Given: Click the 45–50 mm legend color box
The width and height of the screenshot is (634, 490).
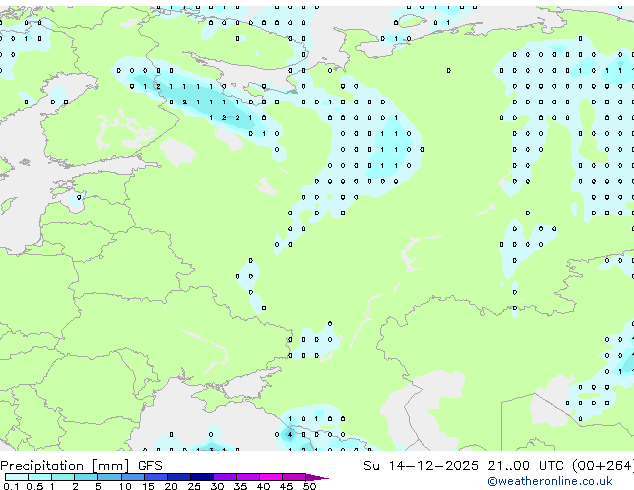Looking at the screenshot, I should 294,477.
